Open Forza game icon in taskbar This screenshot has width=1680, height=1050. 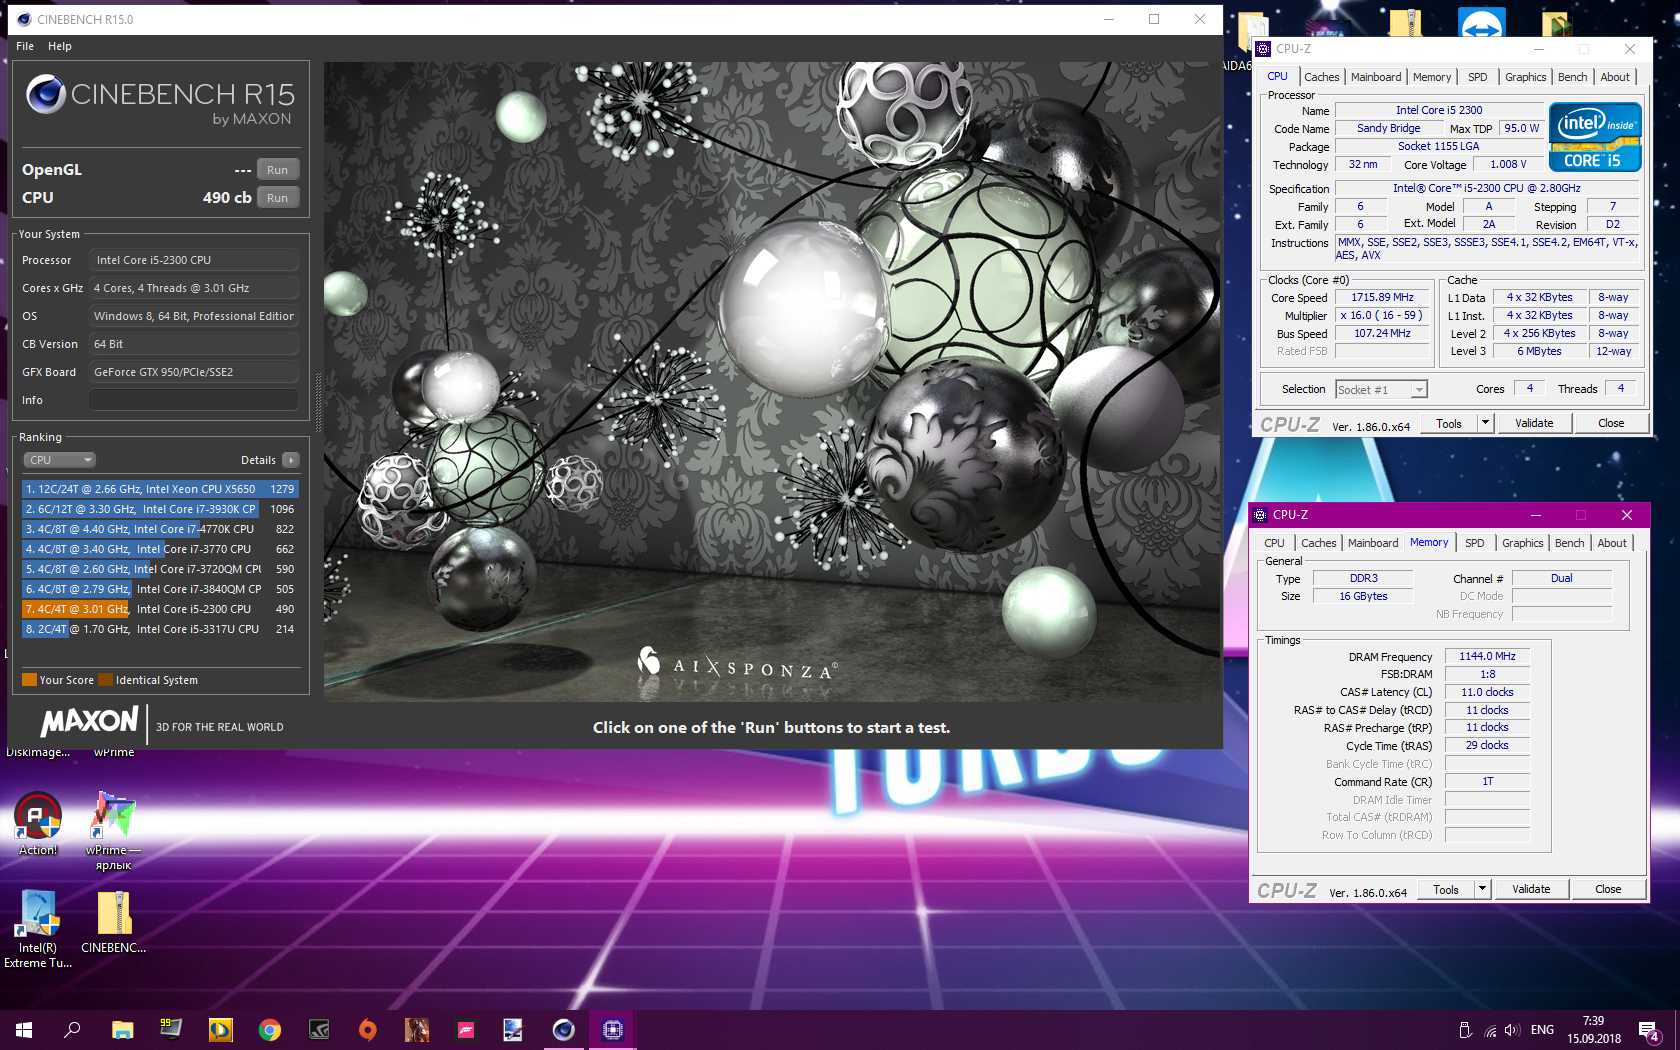click(466, 1029)
